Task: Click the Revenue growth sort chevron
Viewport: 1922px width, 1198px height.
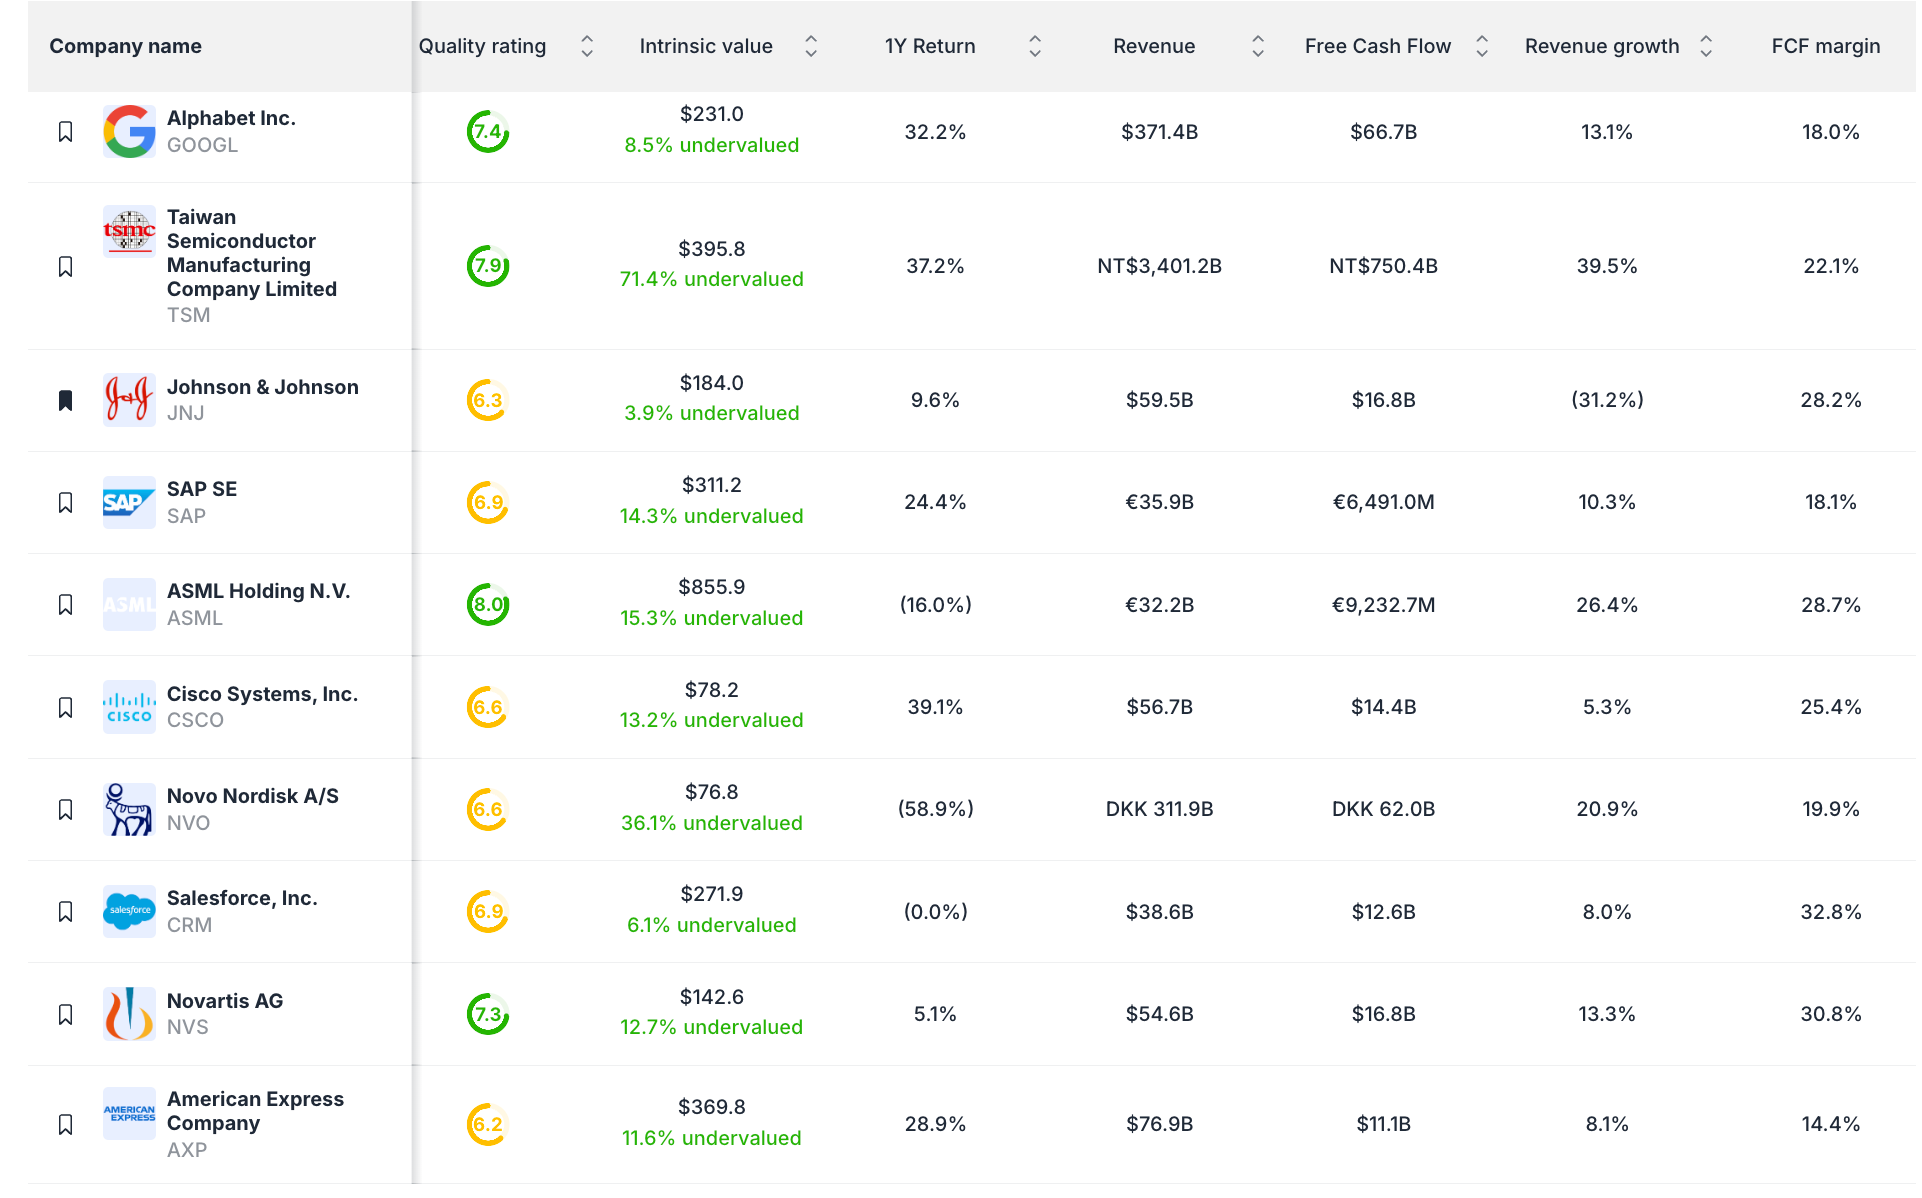Action: pos(1704,46)
